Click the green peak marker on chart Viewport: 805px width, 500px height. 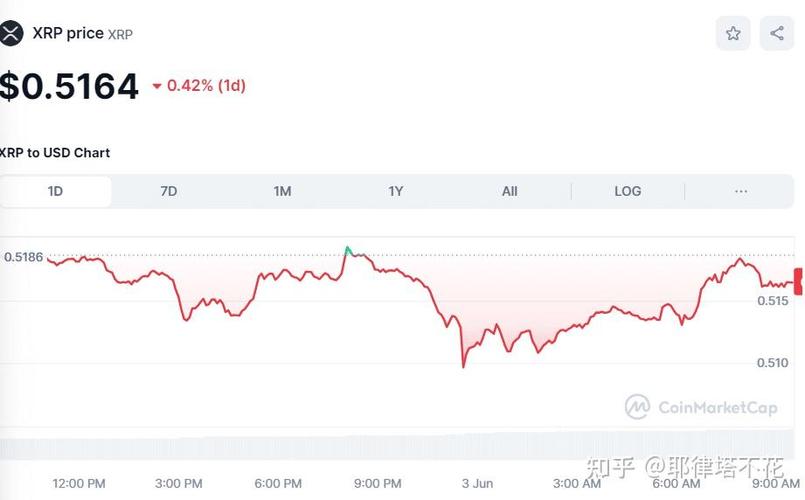[x=348, y=250]
